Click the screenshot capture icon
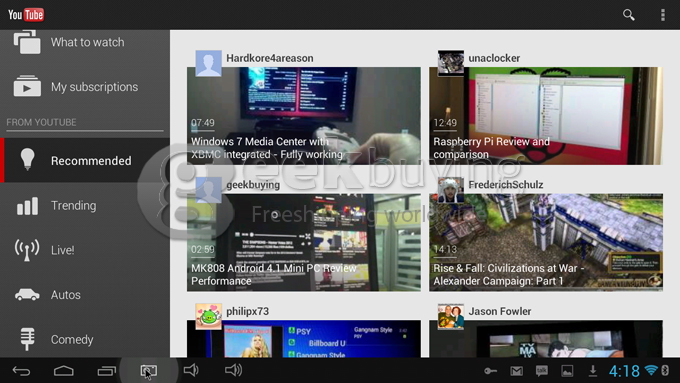The width and height of the screenshot is (680, 383). pos(149,371)
